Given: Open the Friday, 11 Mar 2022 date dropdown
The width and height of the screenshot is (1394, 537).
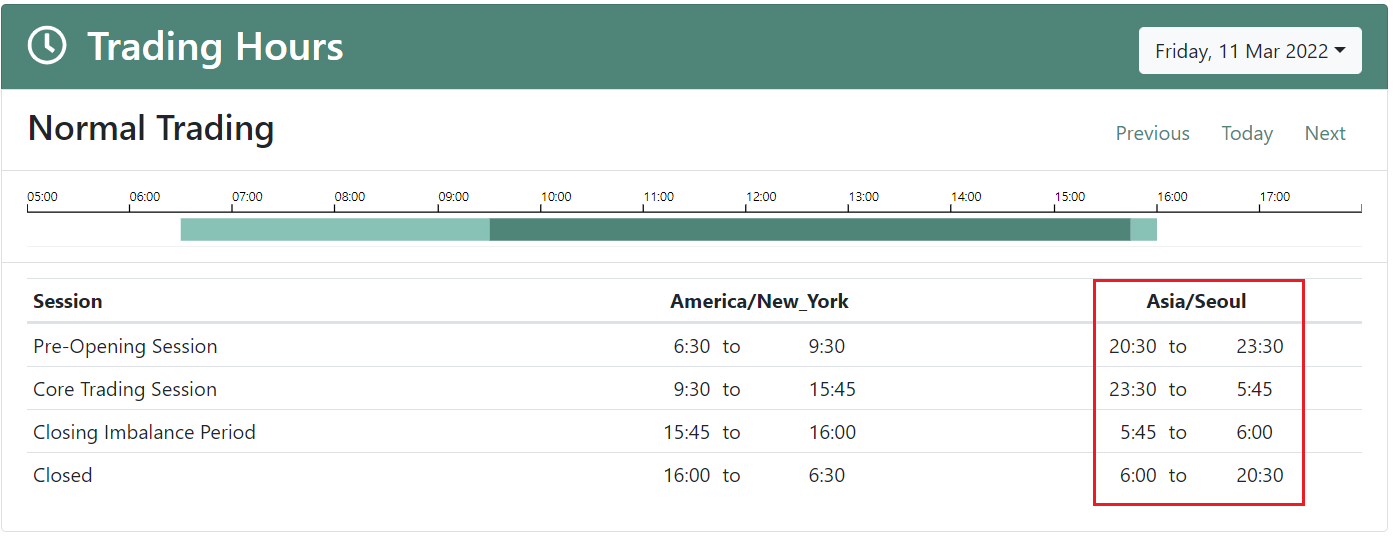Looking at the screenshot, I should 1250,51.
